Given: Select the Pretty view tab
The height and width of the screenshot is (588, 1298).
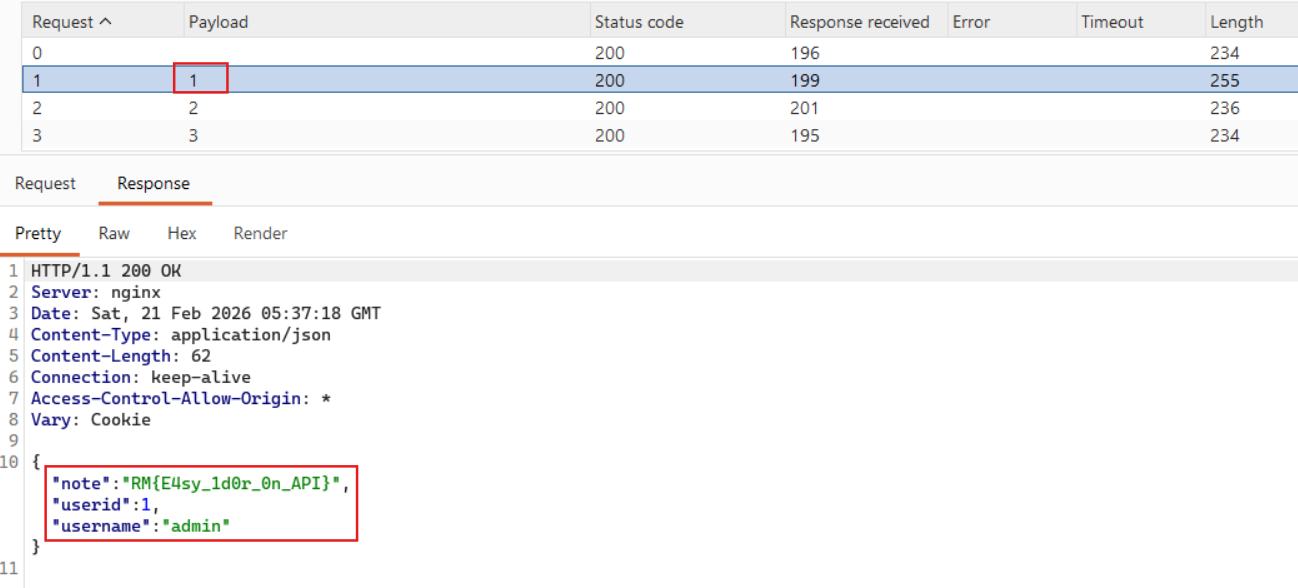Looking at the screenshot, I should (x=38, y=234).
